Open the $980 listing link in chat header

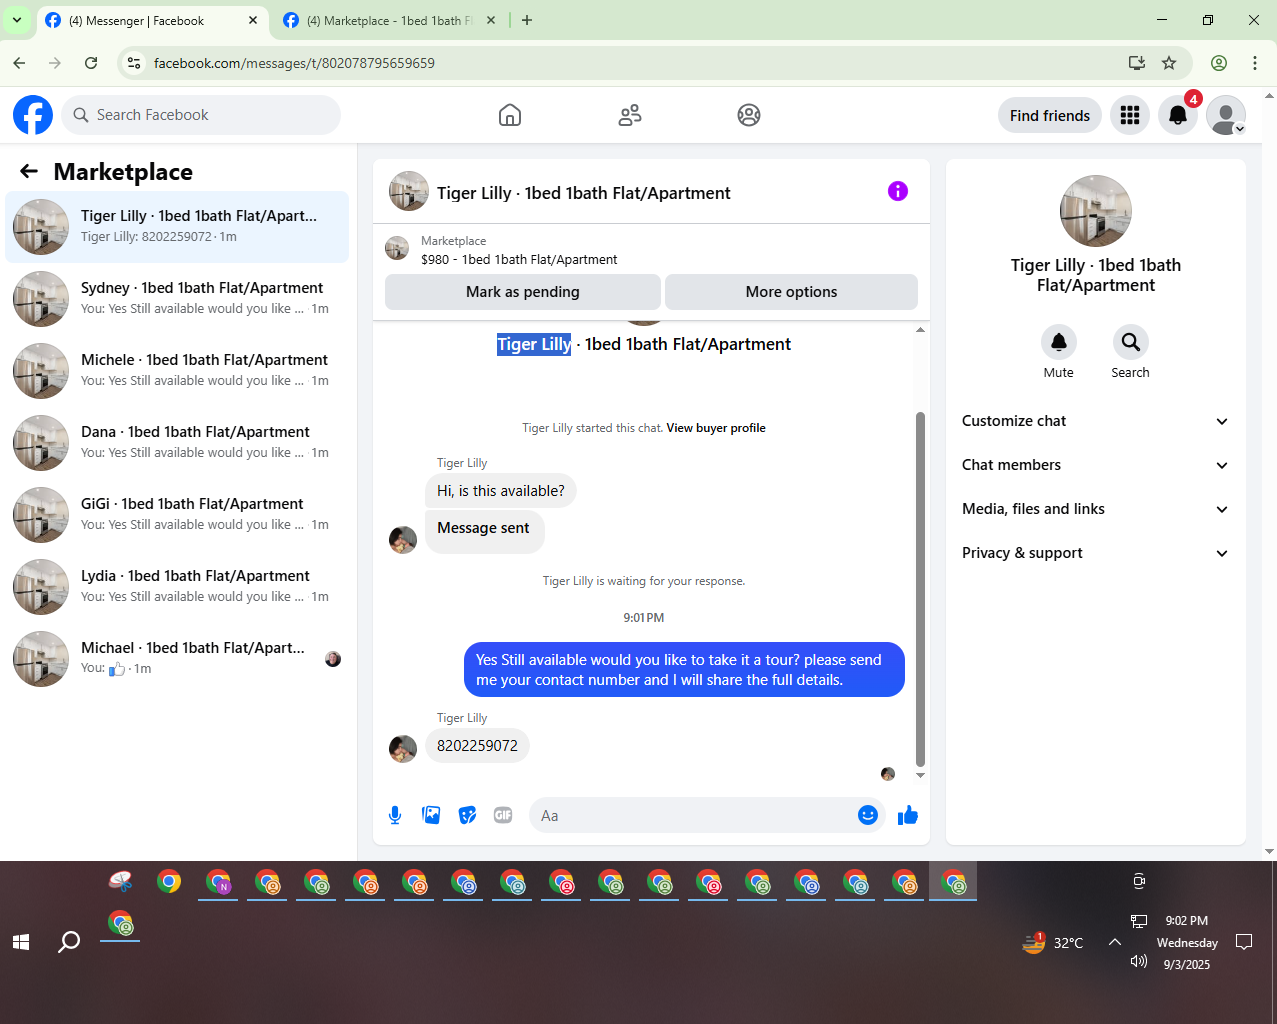pos(519,259)
